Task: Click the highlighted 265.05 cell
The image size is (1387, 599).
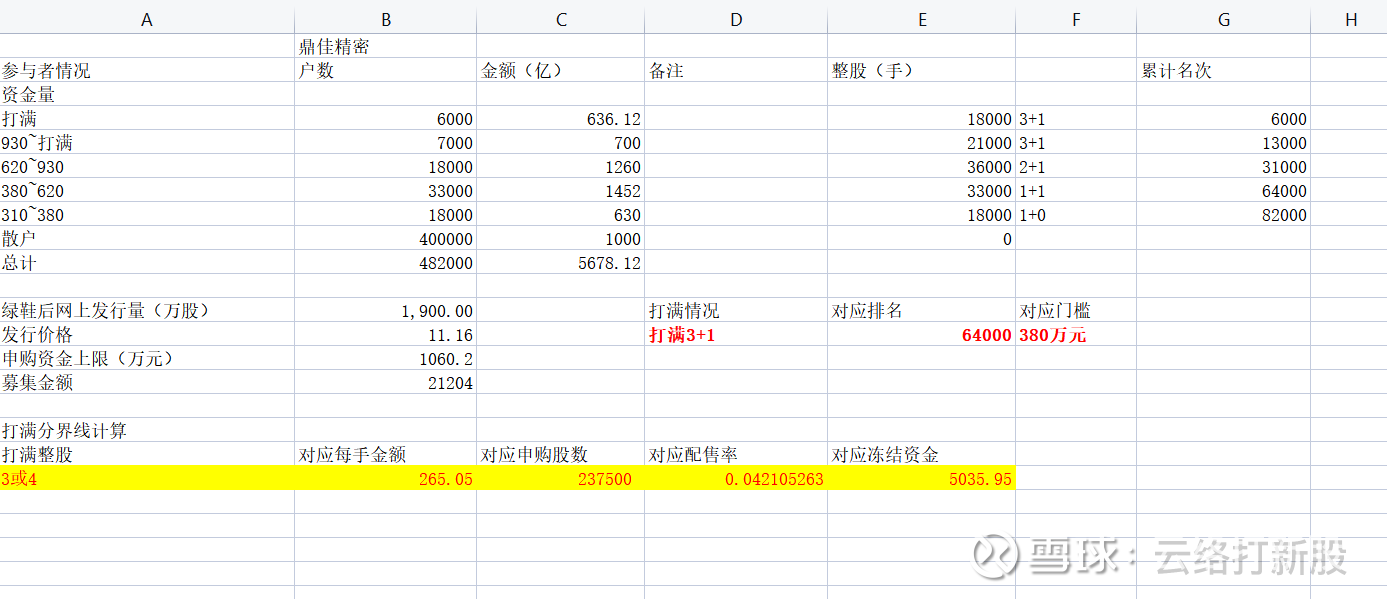Action: click(386, 478)
